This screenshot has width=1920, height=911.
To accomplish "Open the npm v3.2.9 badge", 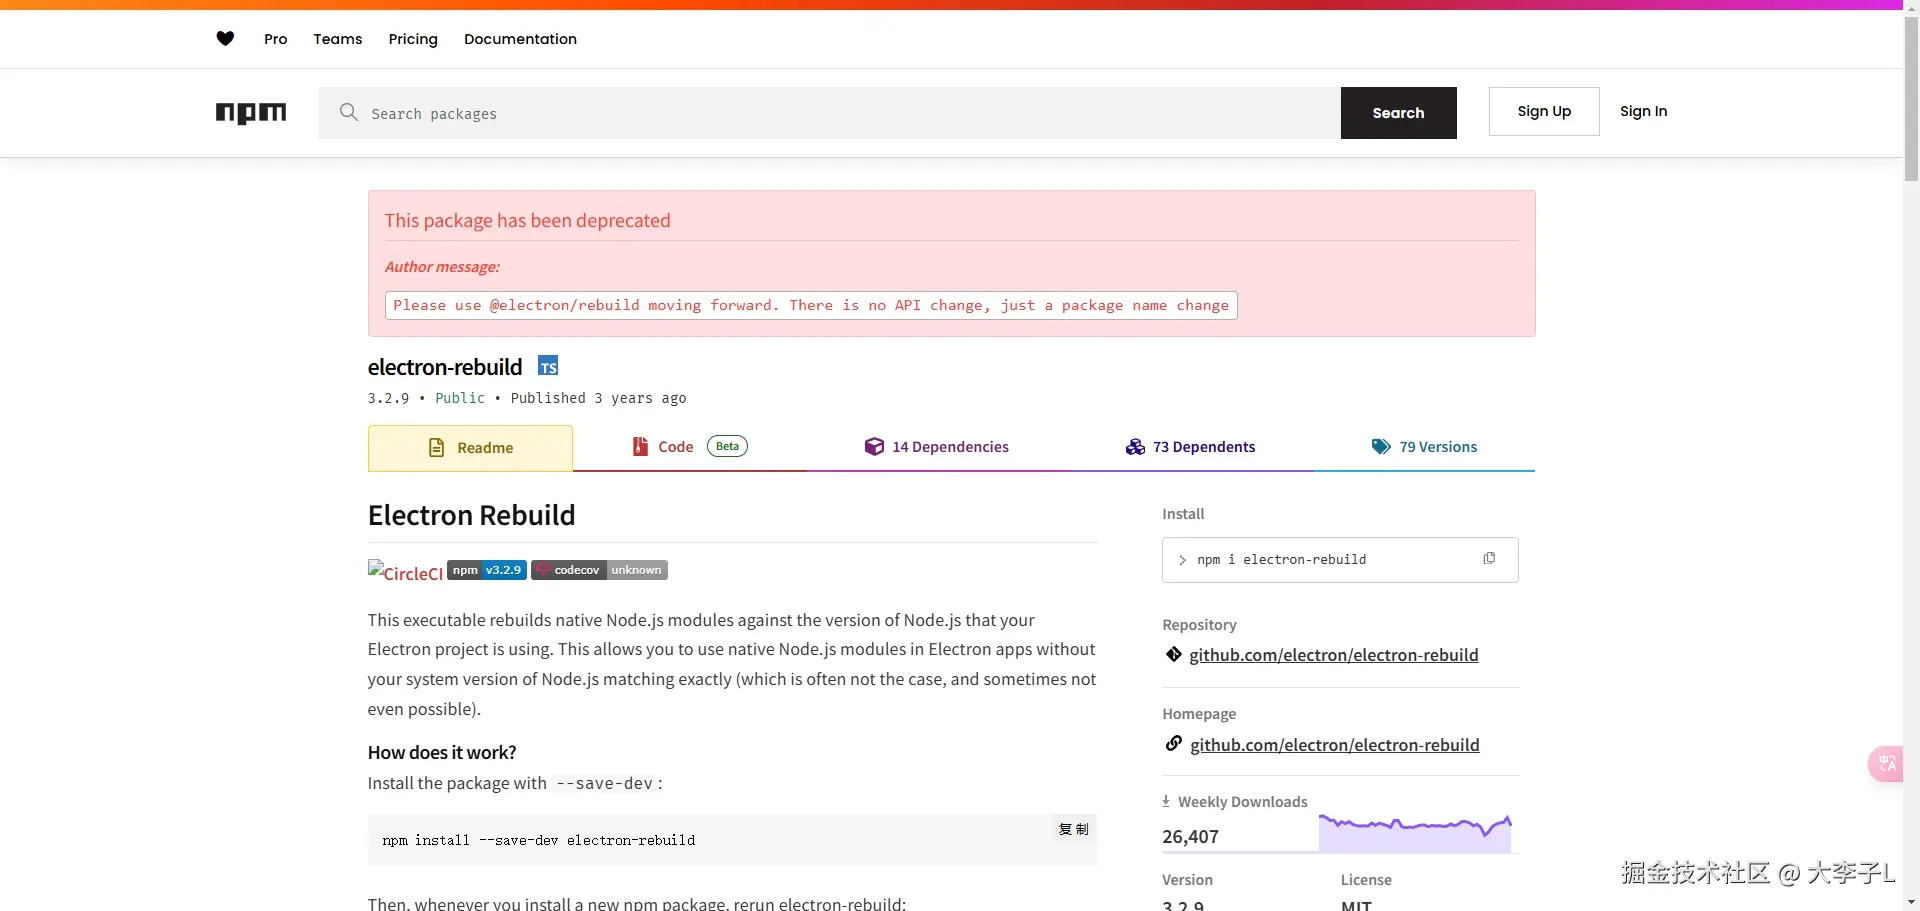I will click(487, 570).
